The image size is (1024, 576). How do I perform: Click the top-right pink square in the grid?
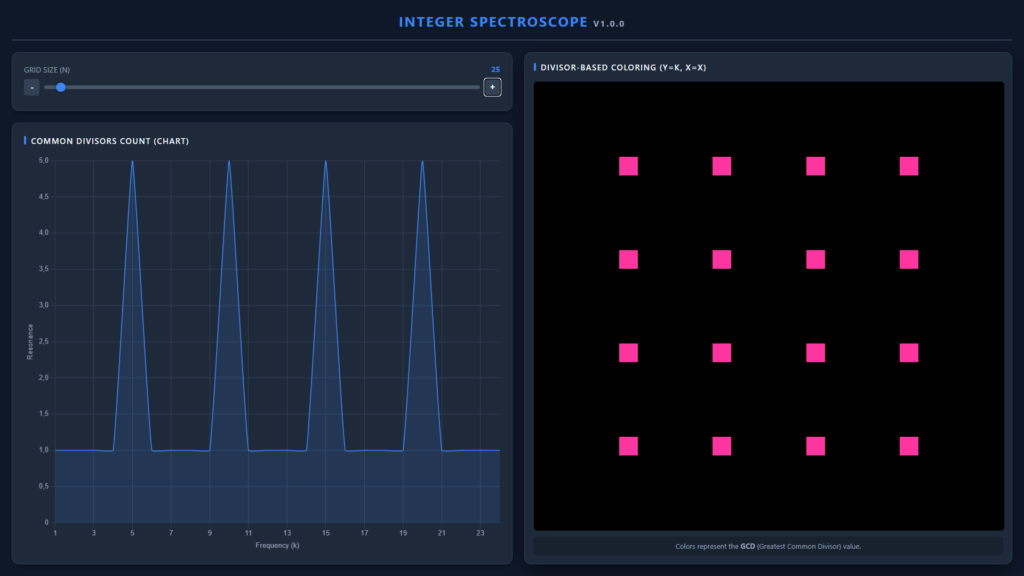(x=908, y=166)
